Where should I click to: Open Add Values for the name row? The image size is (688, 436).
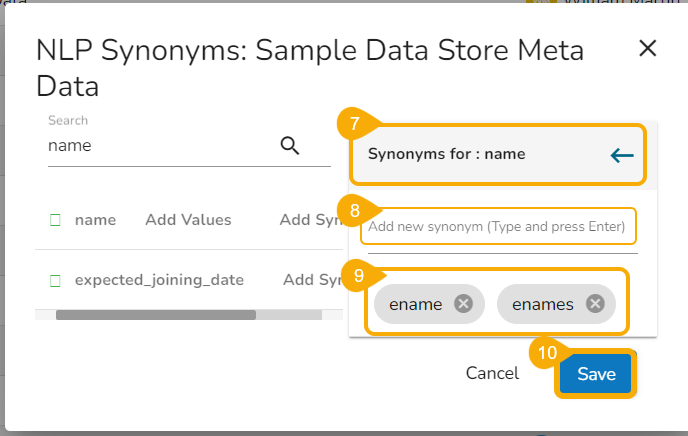[188, 220]
